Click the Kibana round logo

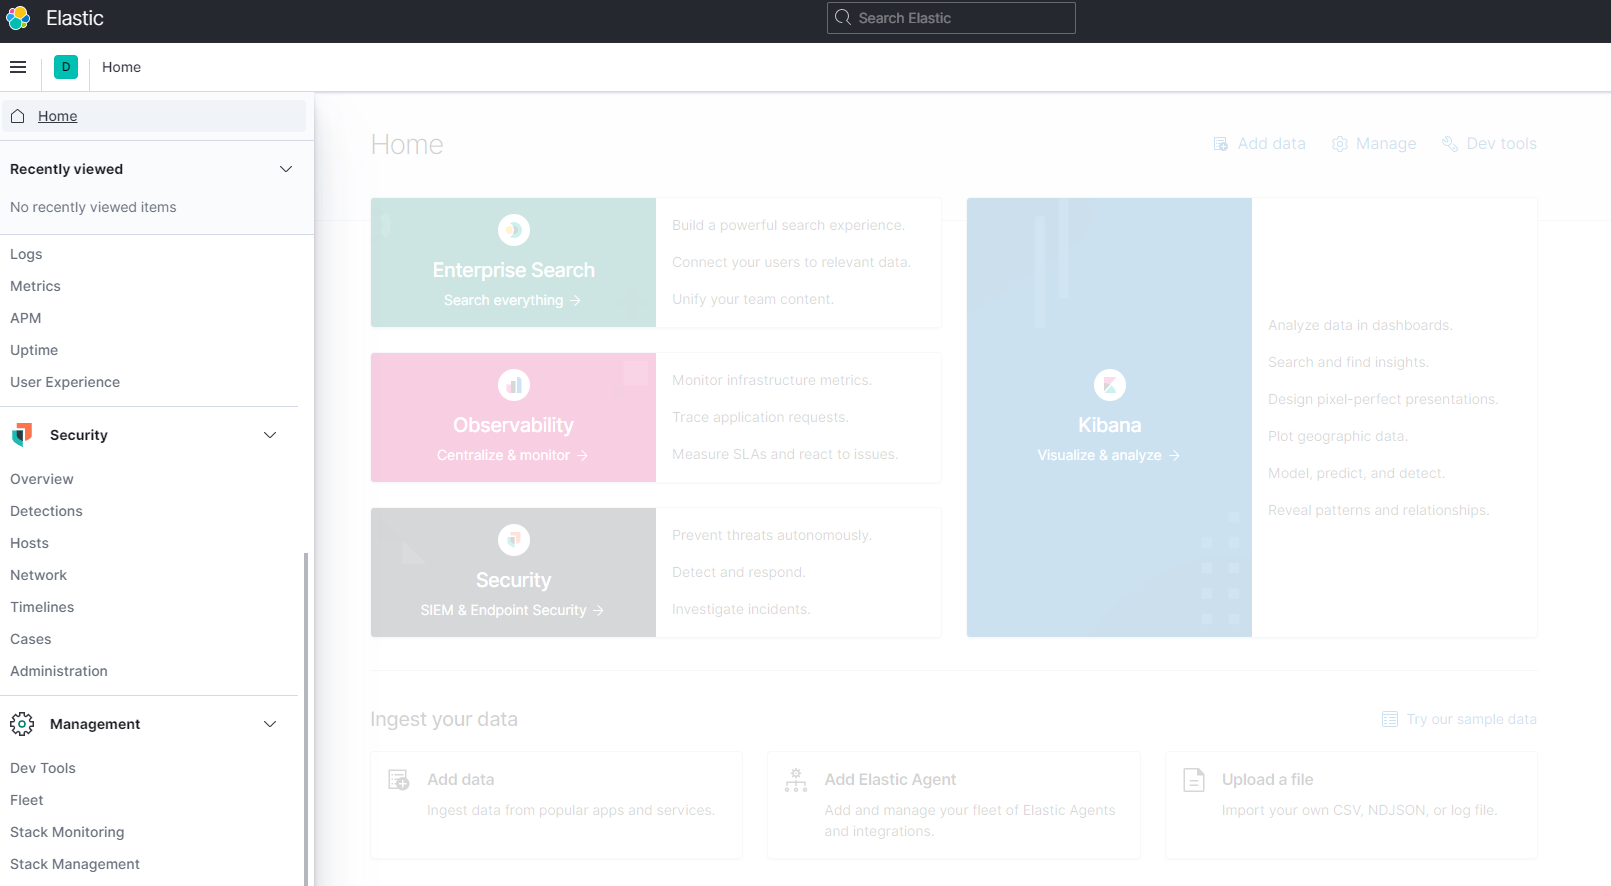(x=1110, y=385)
